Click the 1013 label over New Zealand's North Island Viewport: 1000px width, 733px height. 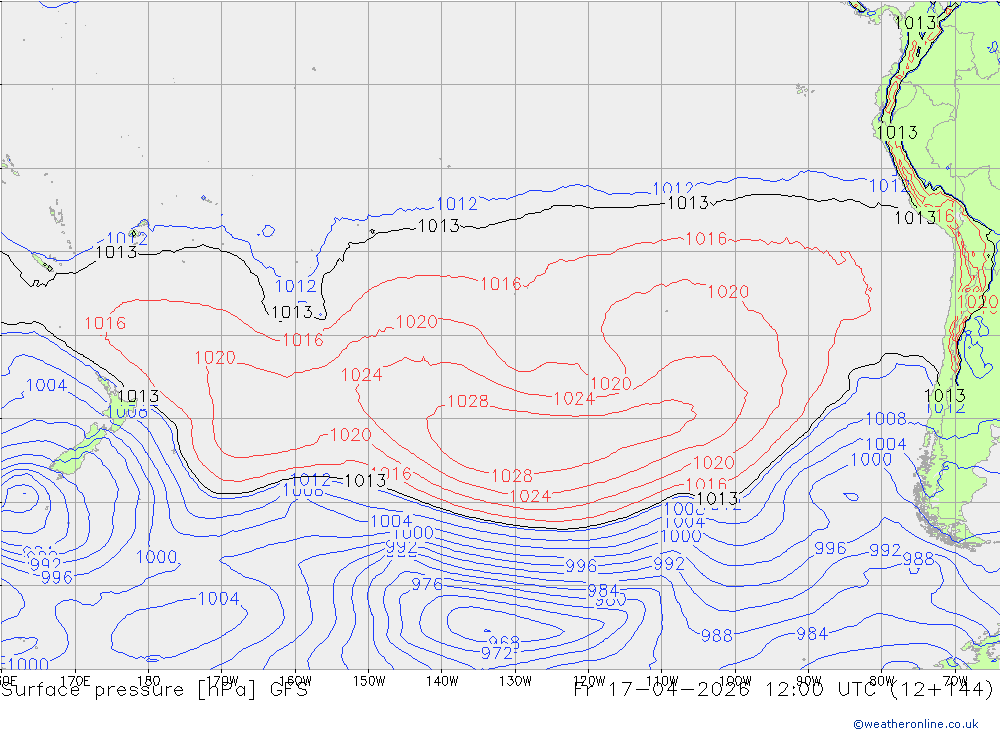138,397
